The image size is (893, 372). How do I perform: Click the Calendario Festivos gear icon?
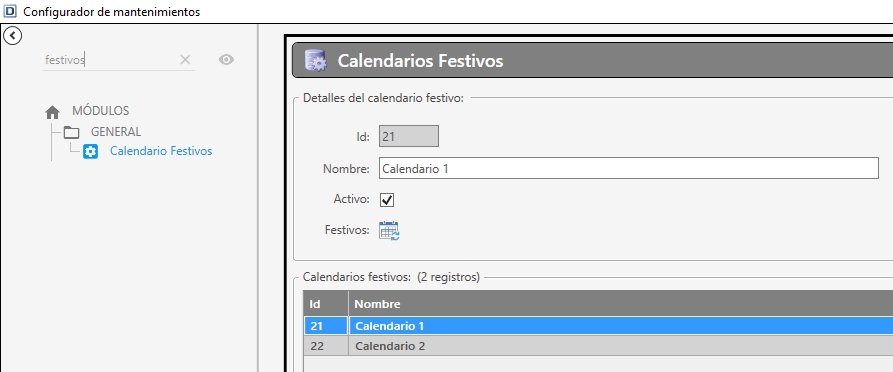click(91, 152)
